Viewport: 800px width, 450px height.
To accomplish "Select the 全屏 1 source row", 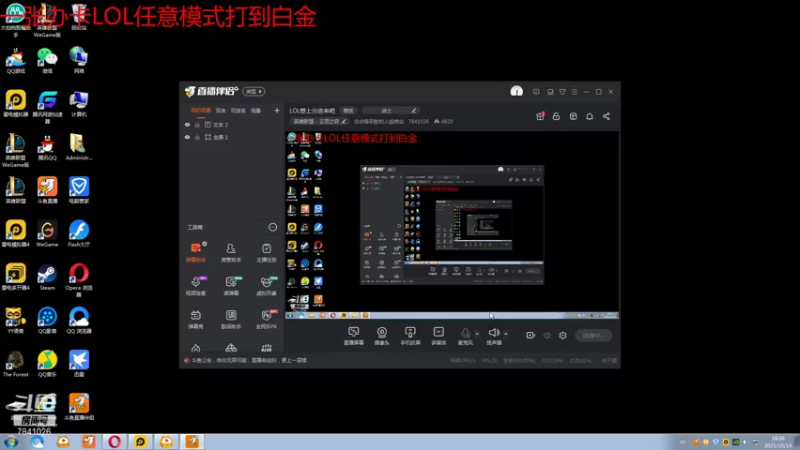I will (x=232, y=137).
